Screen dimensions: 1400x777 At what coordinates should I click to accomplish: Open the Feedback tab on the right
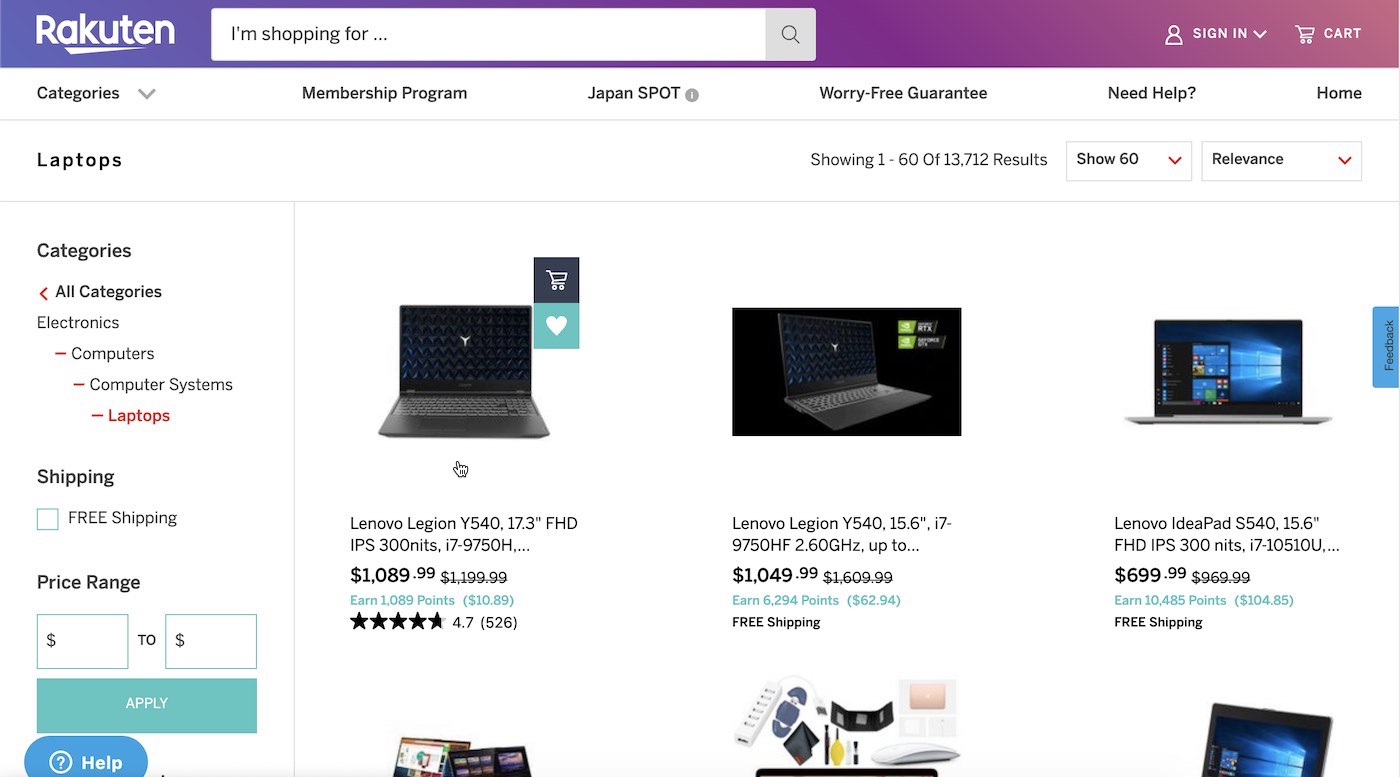[x=1388, y=346]
